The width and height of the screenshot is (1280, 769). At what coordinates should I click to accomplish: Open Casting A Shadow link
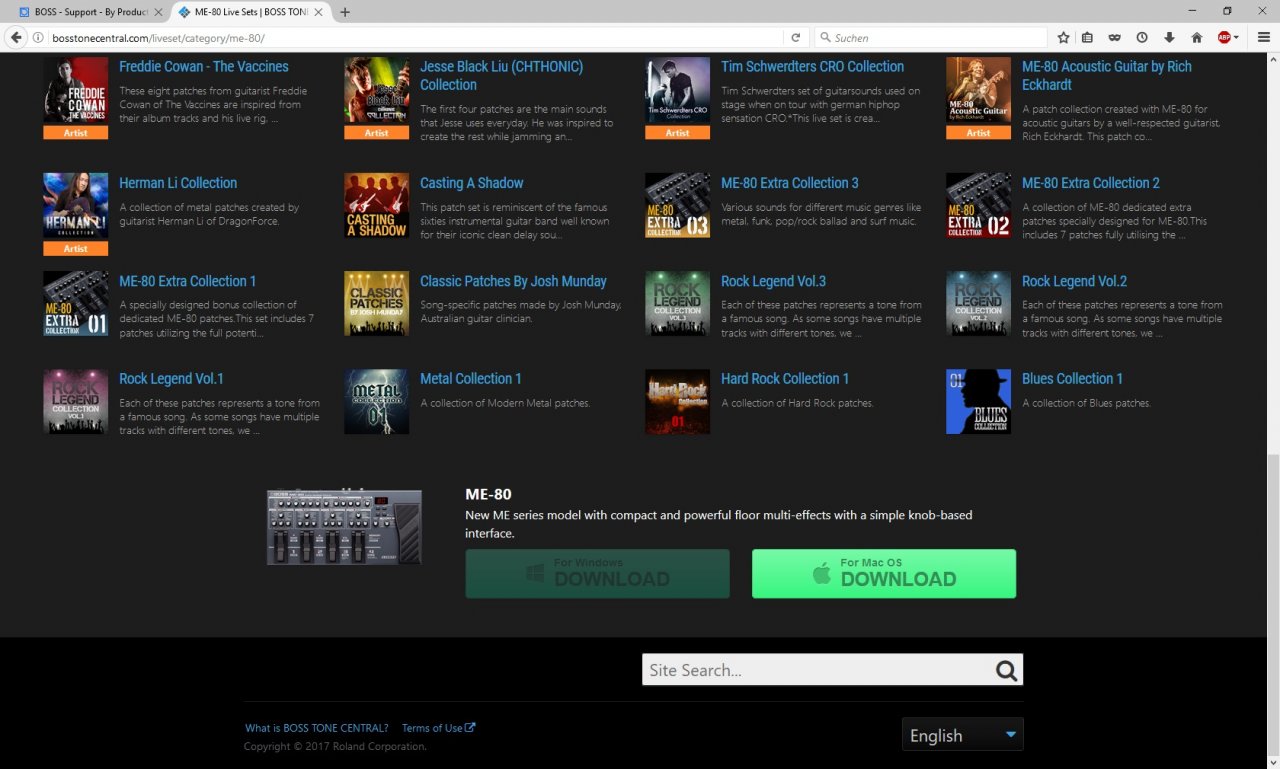tap(472, 183)
